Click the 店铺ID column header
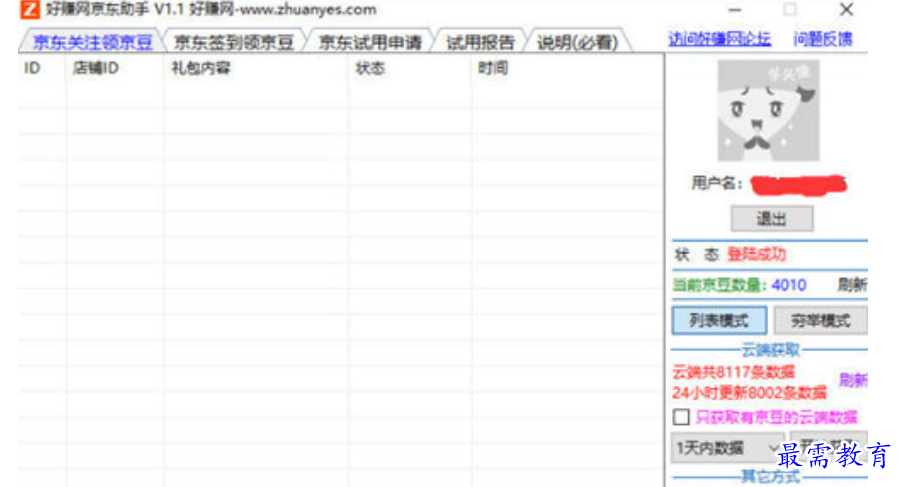 (x=96, y=68)
